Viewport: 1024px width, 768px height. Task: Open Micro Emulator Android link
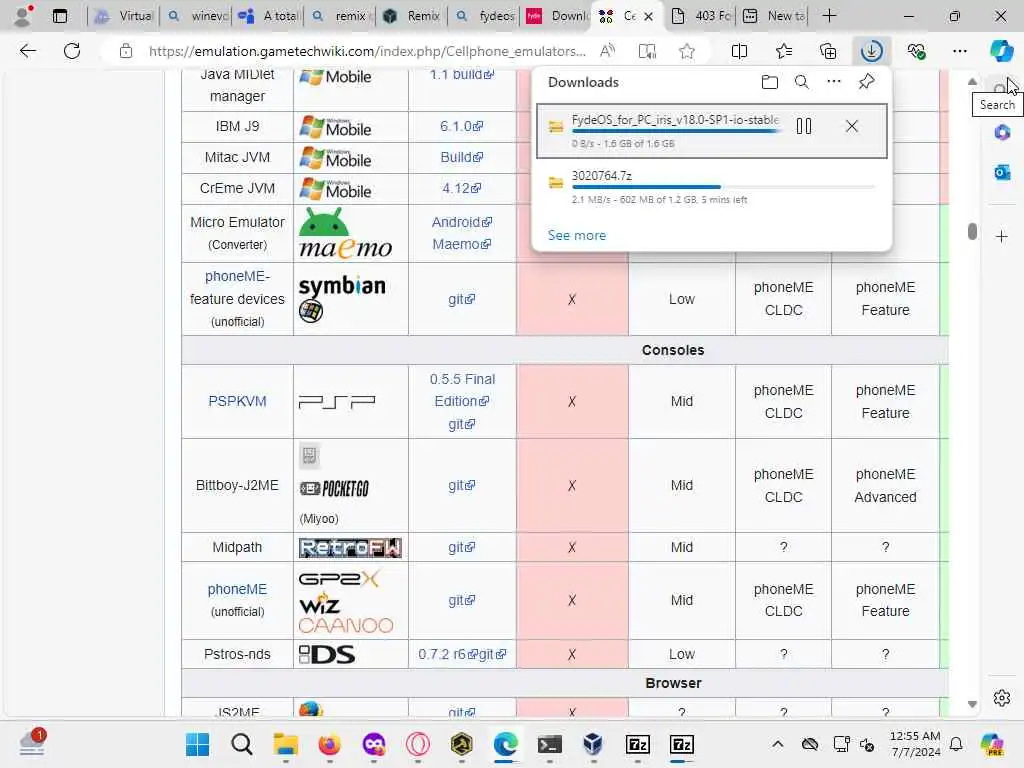[x=462, y=222]
